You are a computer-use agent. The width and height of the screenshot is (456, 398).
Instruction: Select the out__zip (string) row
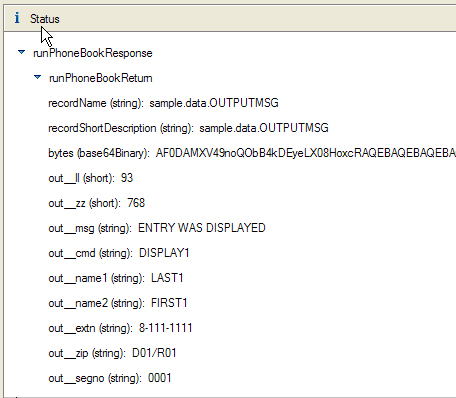112,353
